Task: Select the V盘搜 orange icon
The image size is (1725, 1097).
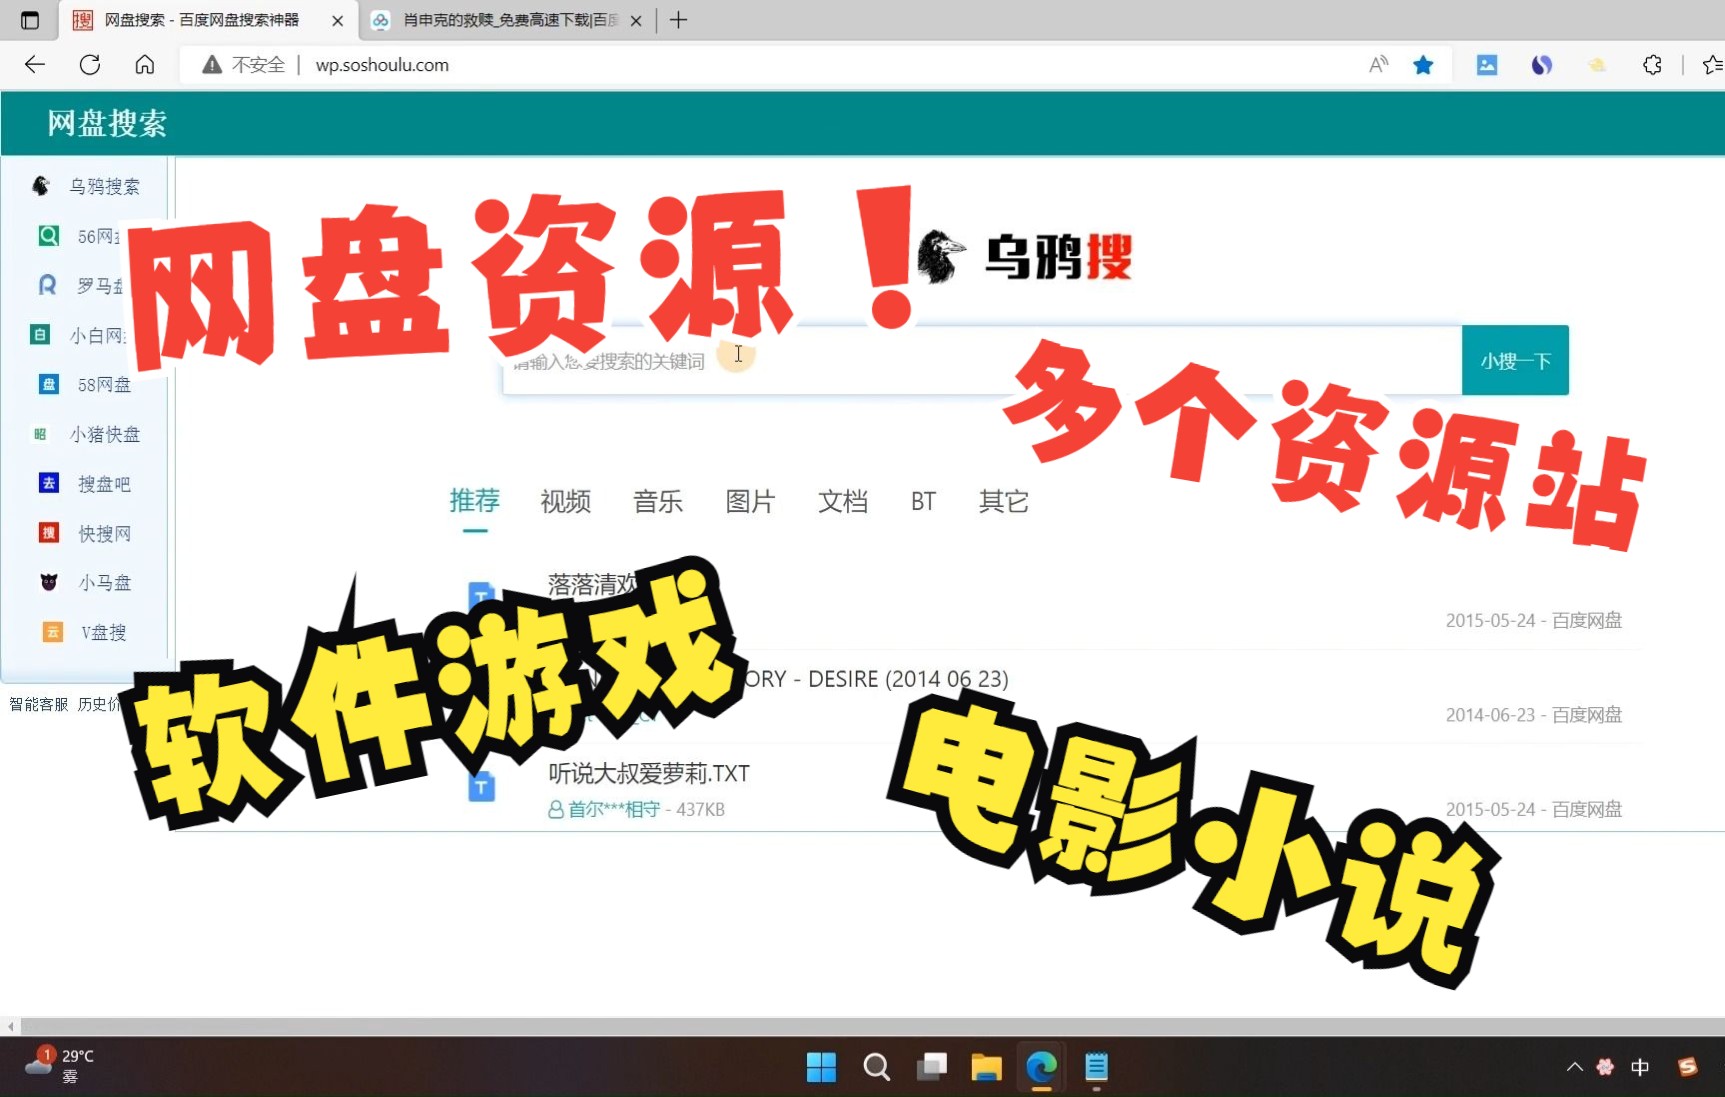Action: [x=52, y=632]
